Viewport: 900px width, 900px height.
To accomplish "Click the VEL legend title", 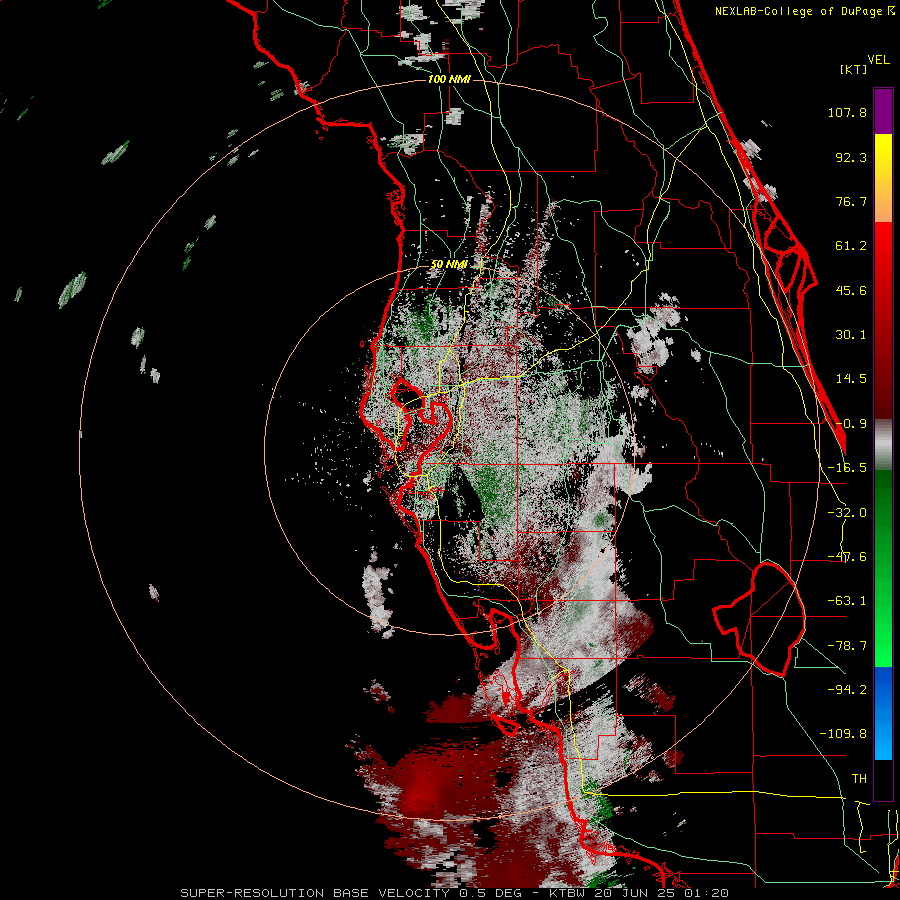I will [879, 60].
